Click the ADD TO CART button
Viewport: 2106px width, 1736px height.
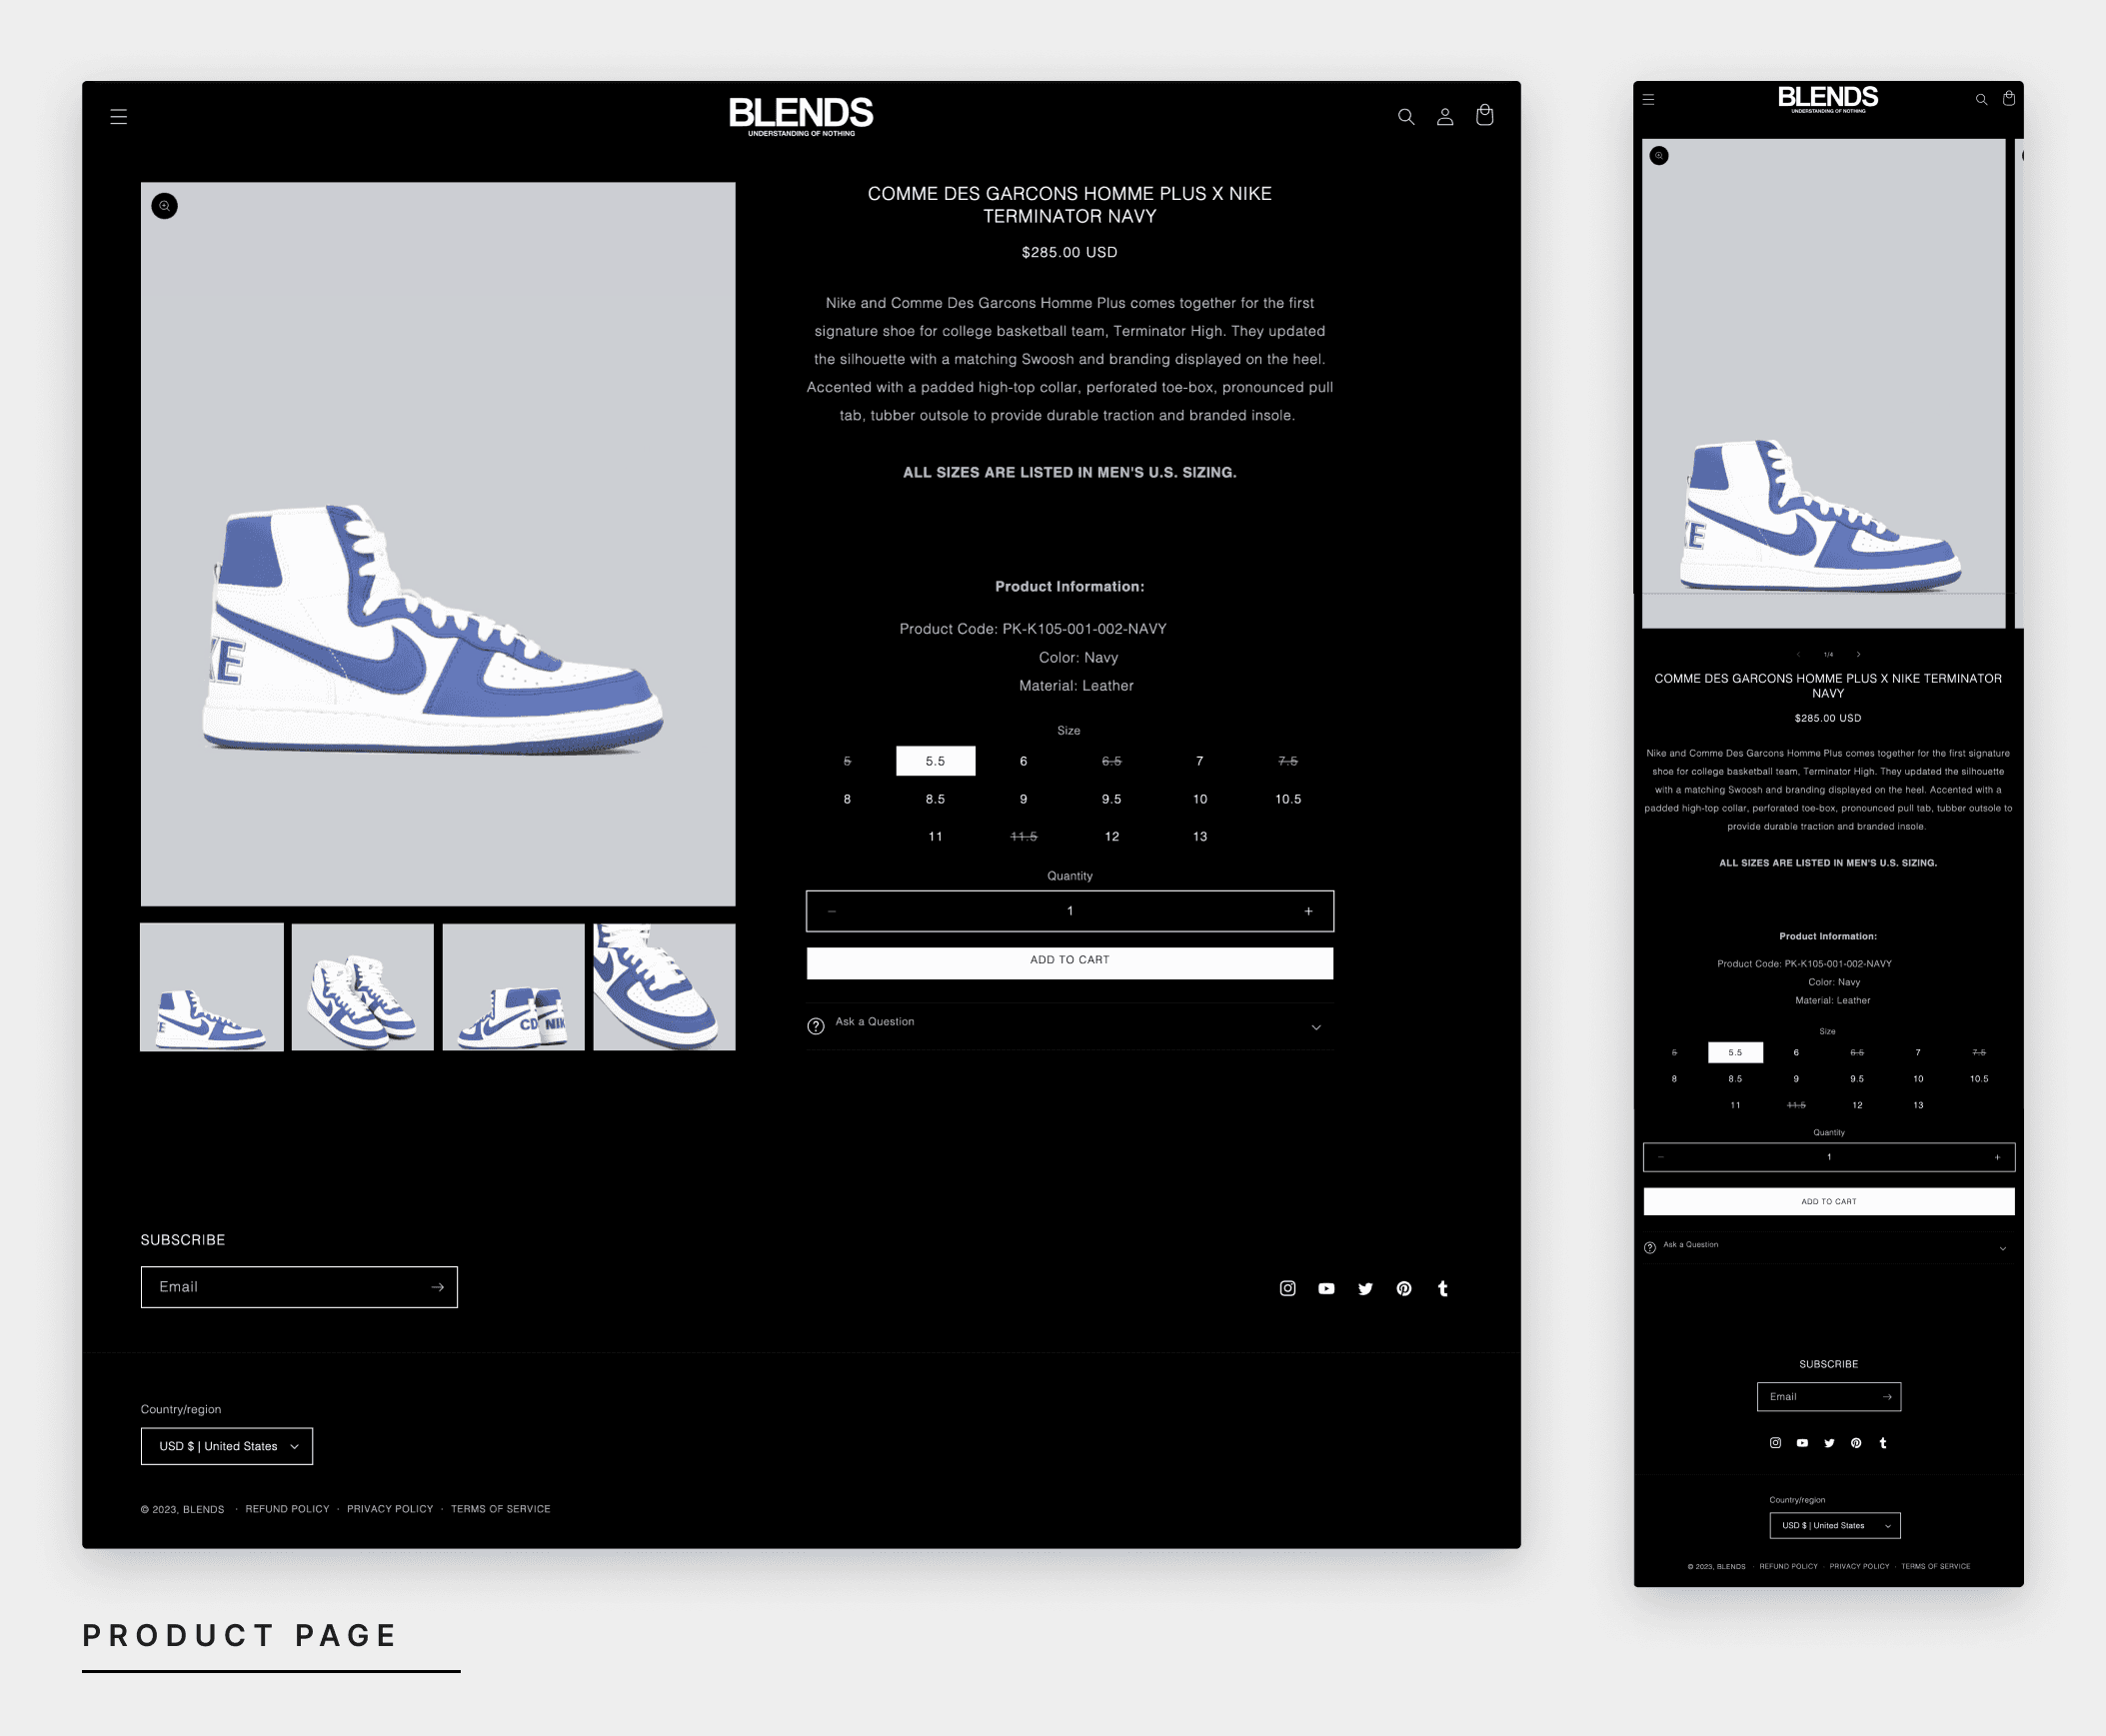1068,958
